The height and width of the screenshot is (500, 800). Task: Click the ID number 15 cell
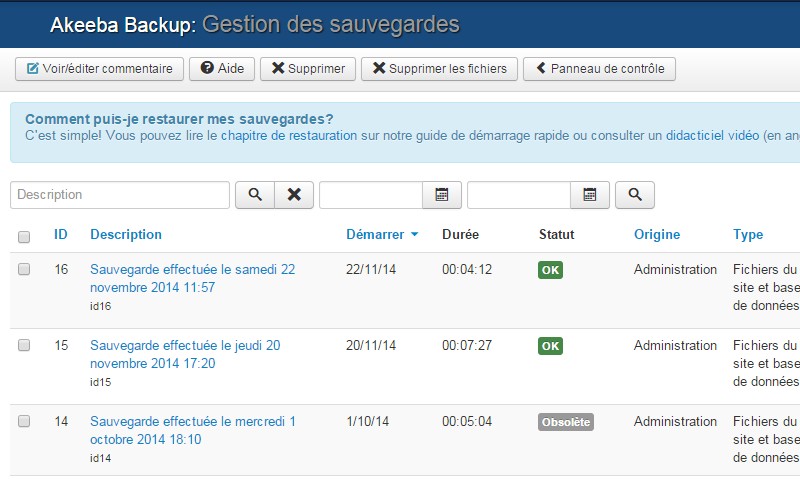[61, 345]
